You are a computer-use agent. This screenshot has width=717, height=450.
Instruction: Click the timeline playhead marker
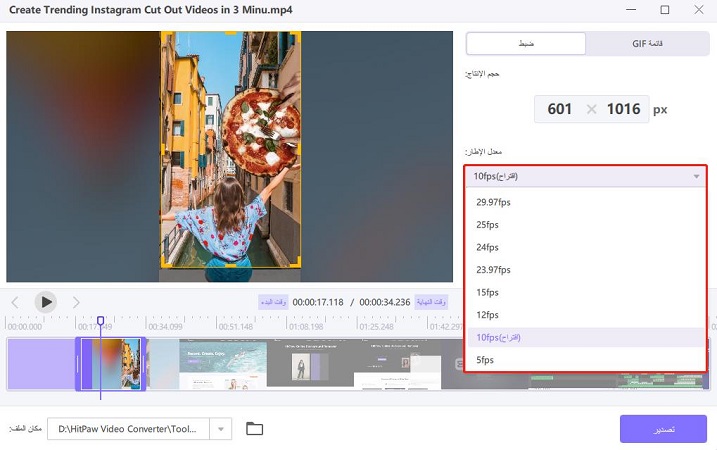[x=101, y=320]
